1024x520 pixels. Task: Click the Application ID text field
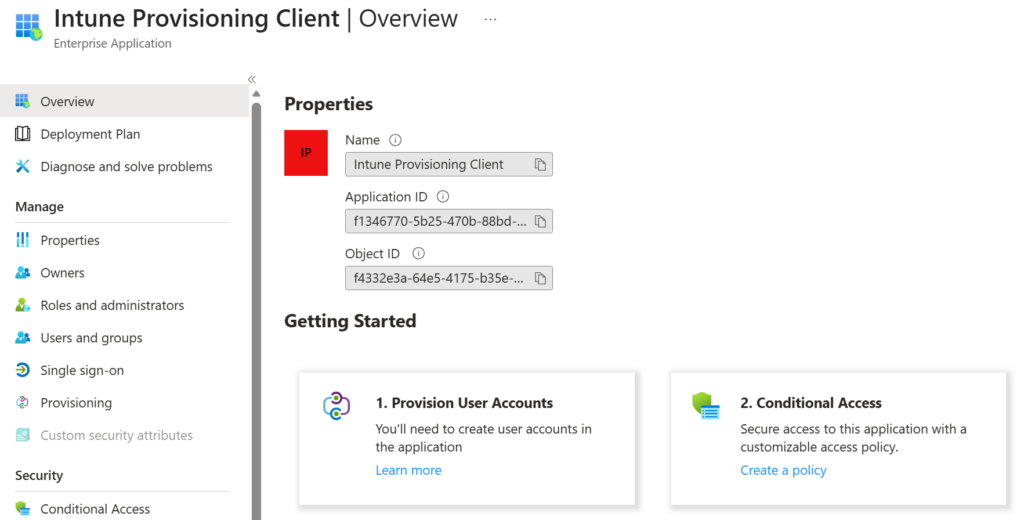click(436, 221)
